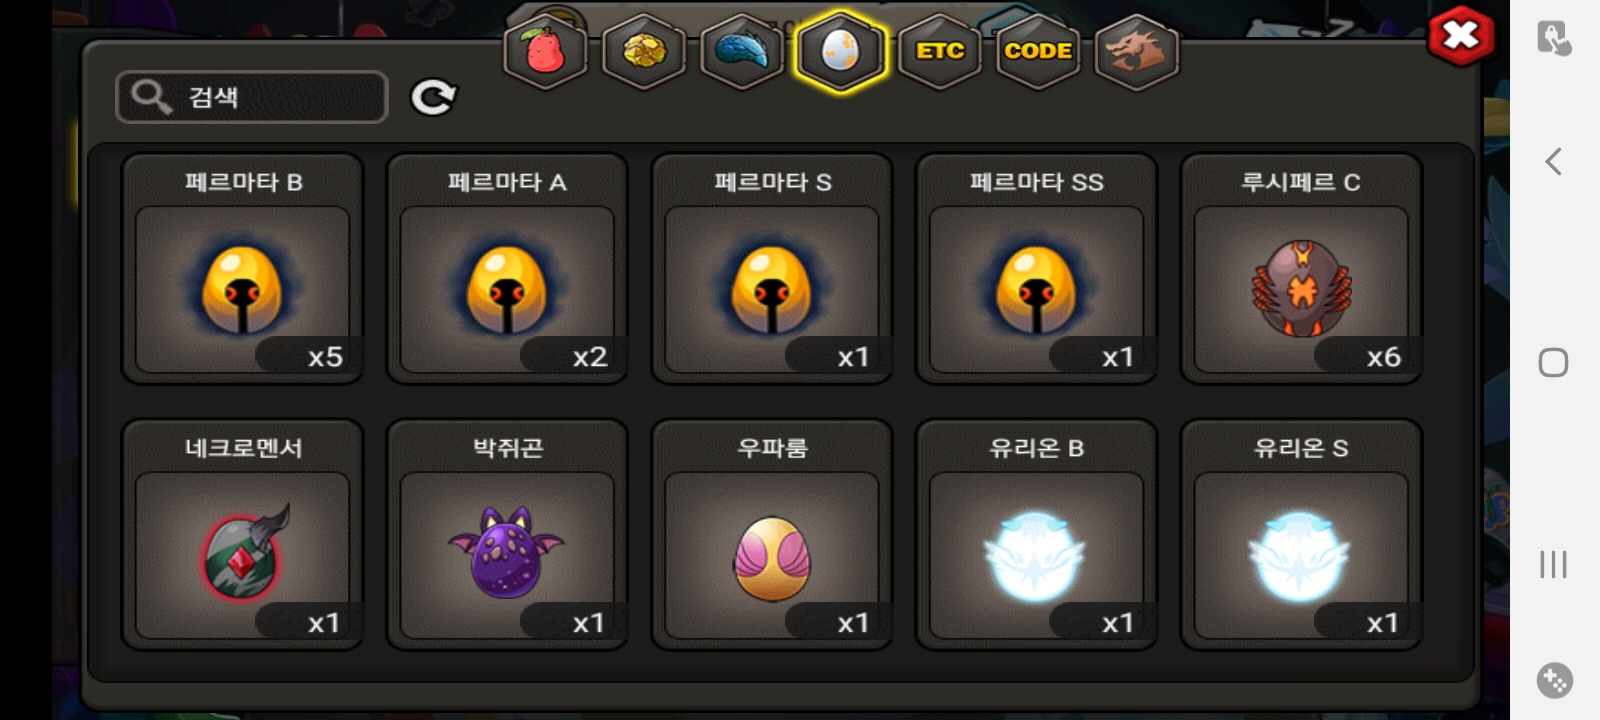Click the refresh arrow next to search
1600x720 pixels.
click(x=433, y=97)
